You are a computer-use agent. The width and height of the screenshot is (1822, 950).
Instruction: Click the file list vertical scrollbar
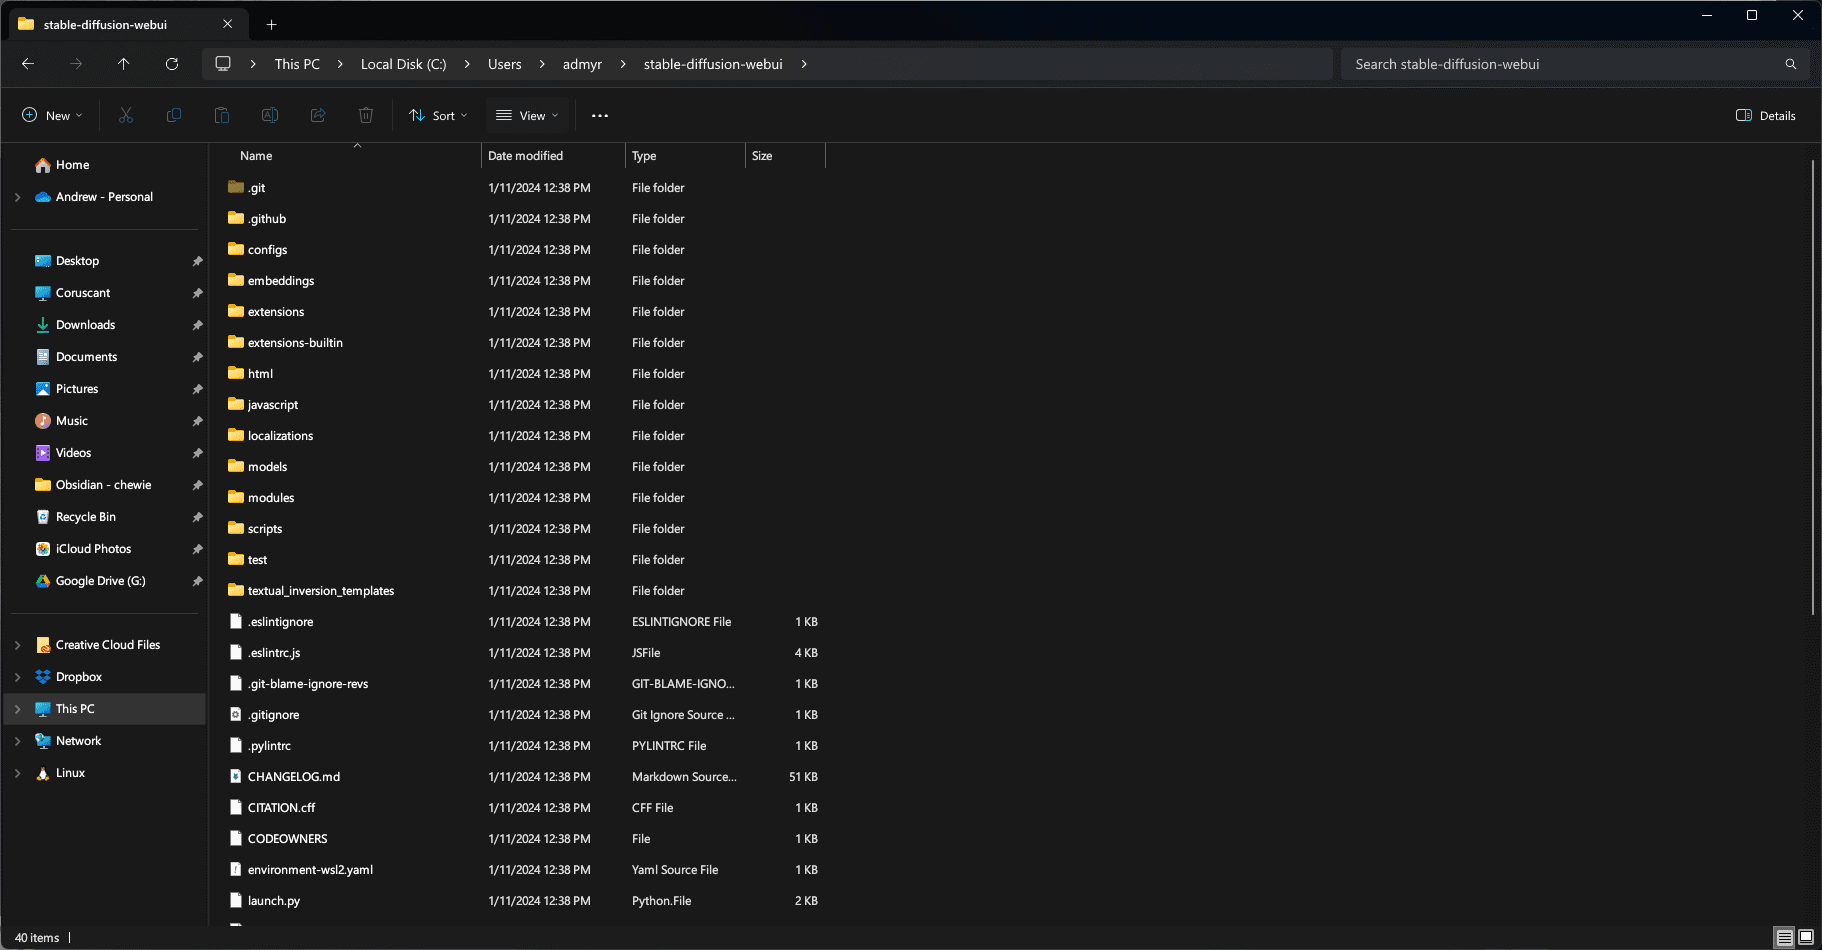(1812, 387)
